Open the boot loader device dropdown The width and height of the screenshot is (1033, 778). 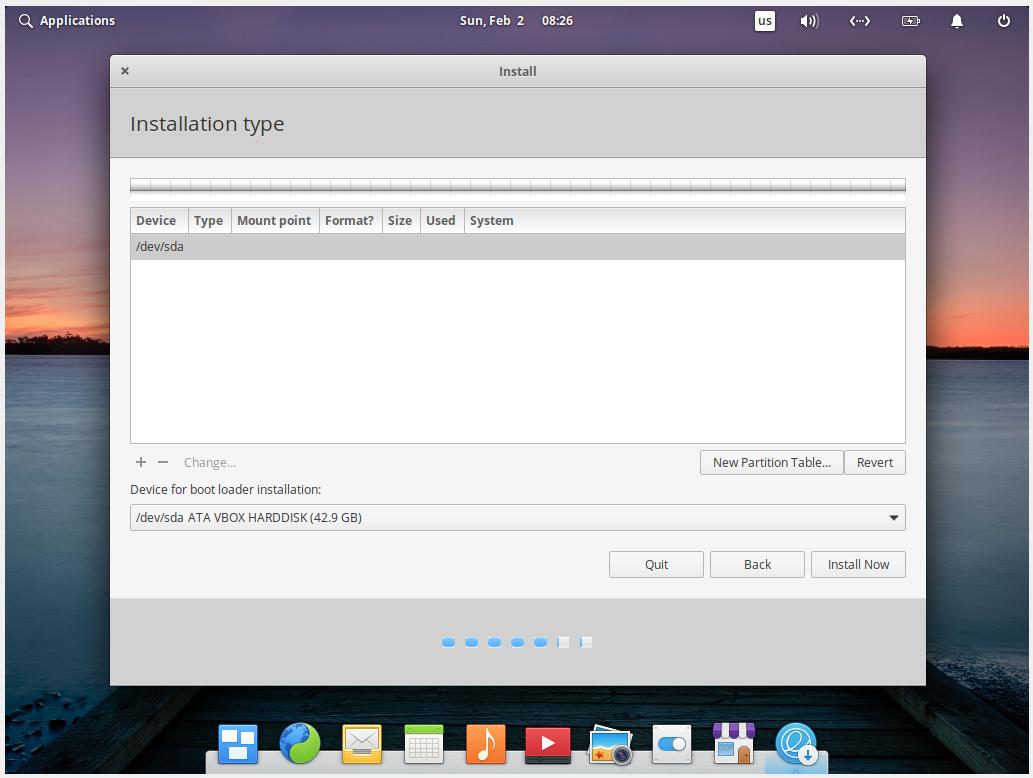[x=893, y=517]
